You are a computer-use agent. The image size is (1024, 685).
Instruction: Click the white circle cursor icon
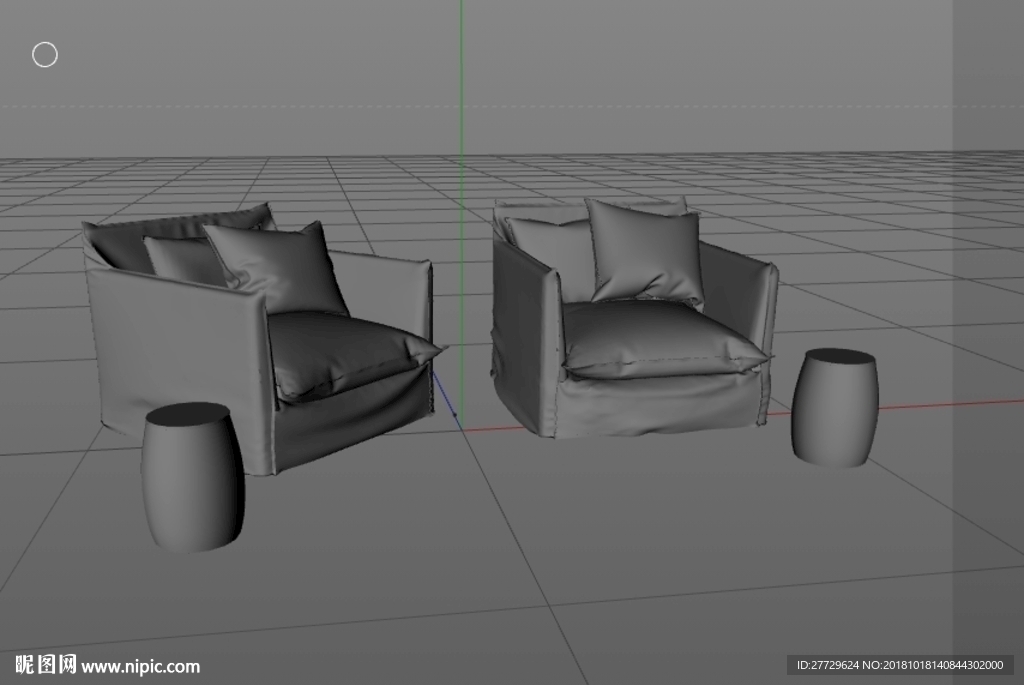coord(44,54)
